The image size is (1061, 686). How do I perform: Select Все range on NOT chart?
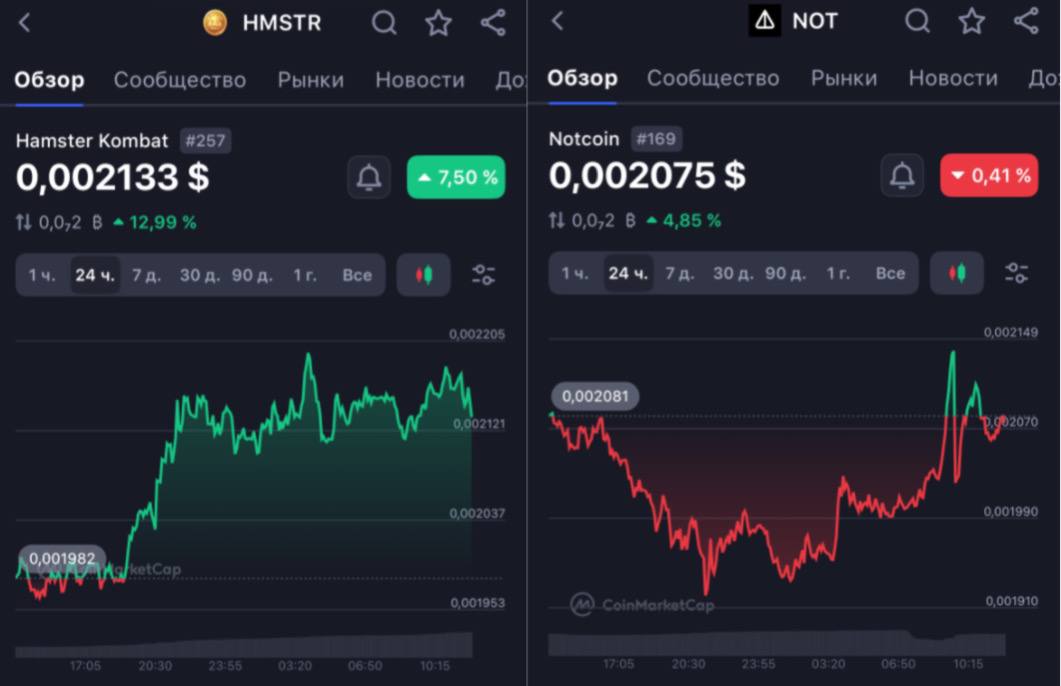tap(890, 273)
